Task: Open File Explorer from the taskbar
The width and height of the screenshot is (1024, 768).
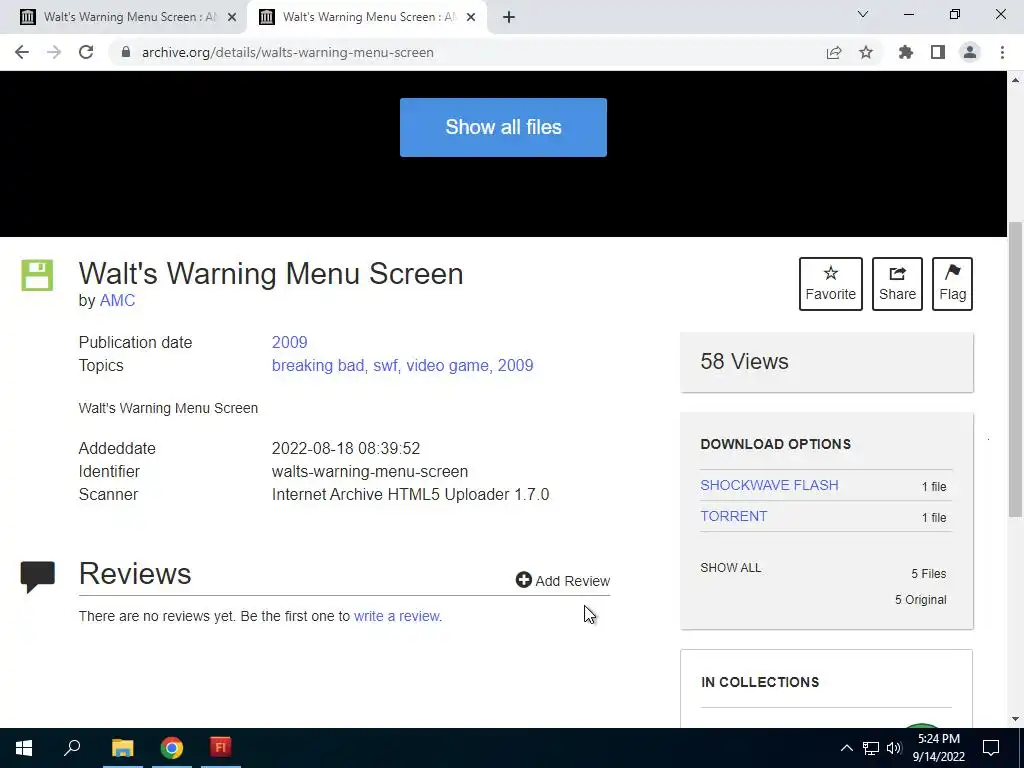Action: click(122, 748)
